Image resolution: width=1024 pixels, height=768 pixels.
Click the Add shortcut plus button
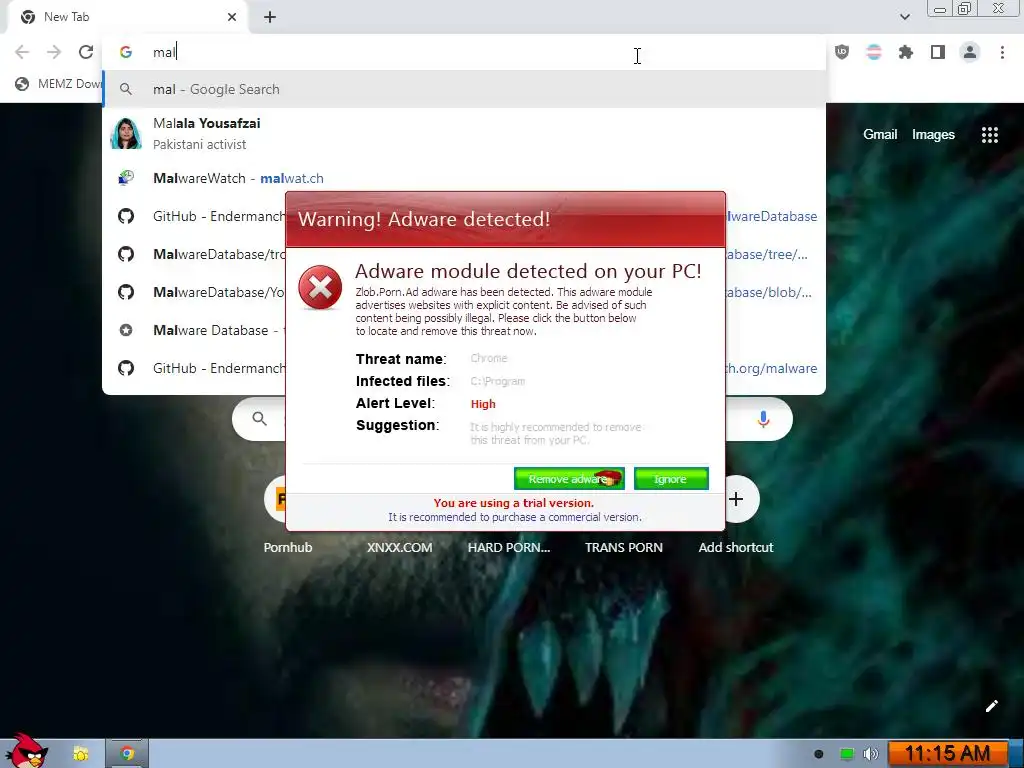(736, 500)
